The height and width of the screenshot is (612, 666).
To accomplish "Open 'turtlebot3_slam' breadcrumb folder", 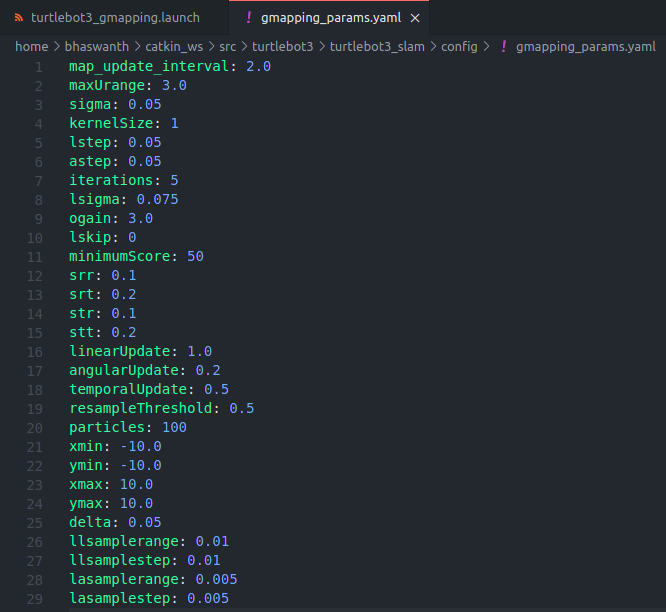I will [375, 47].
